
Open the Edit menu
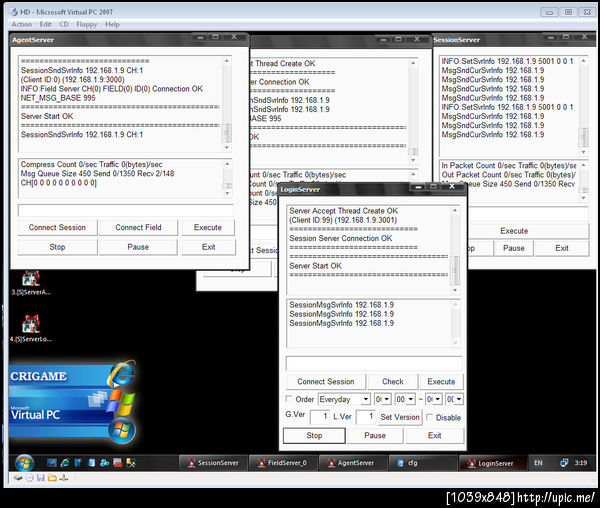(x=45, y=24)
